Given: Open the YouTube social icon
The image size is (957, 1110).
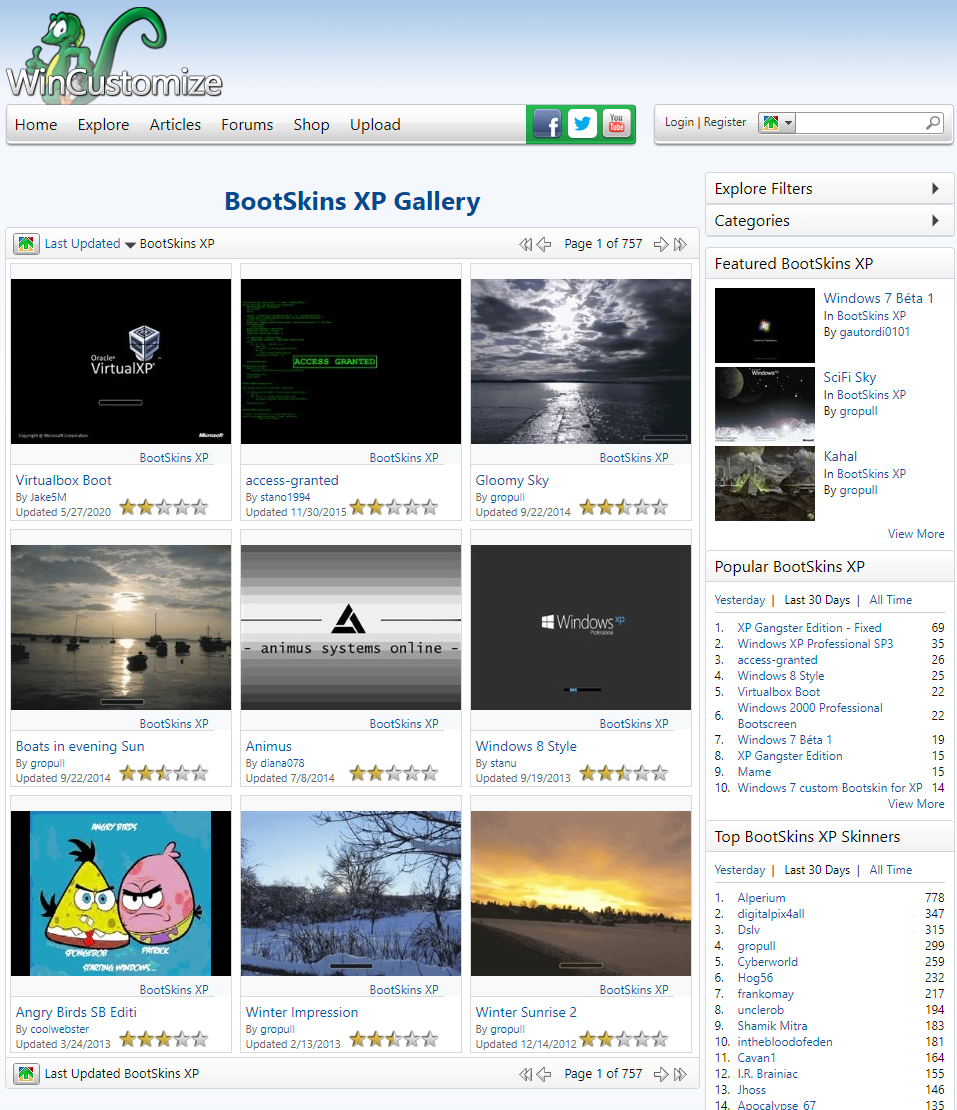Looking at the screenshot, I should pyautogui.click(x=616, y=123).
